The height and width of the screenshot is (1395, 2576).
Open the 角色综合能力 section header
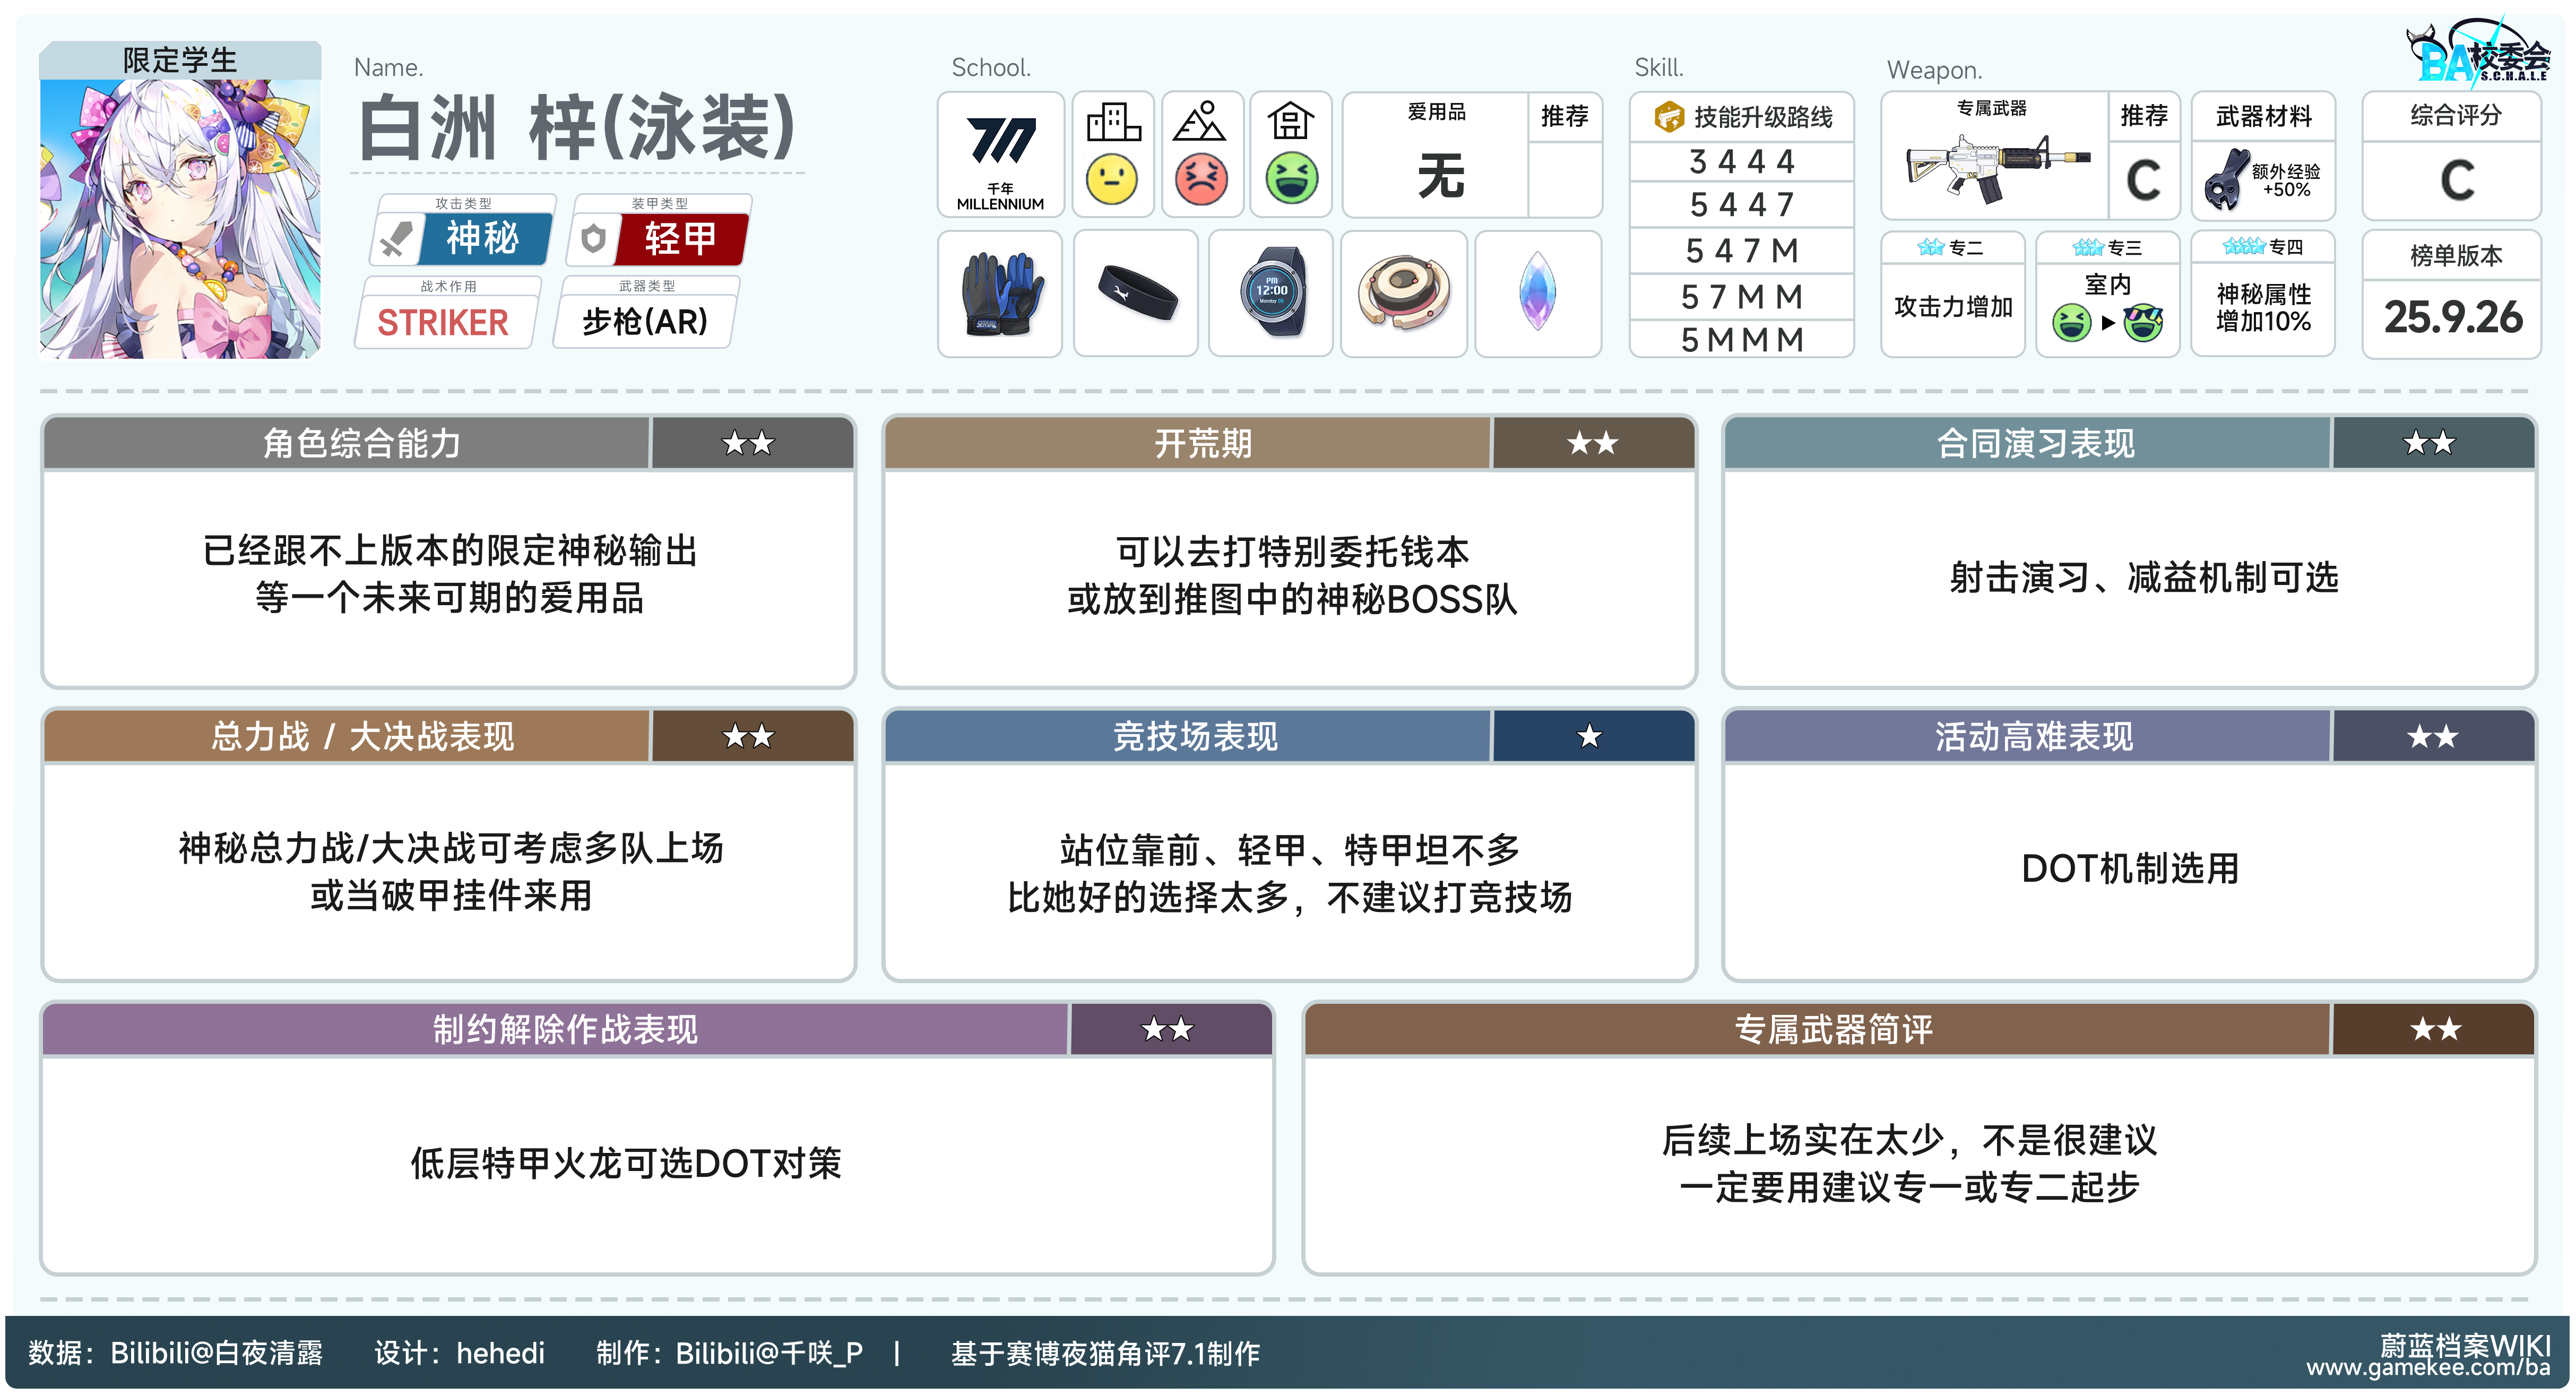click(x=362, y=443)
